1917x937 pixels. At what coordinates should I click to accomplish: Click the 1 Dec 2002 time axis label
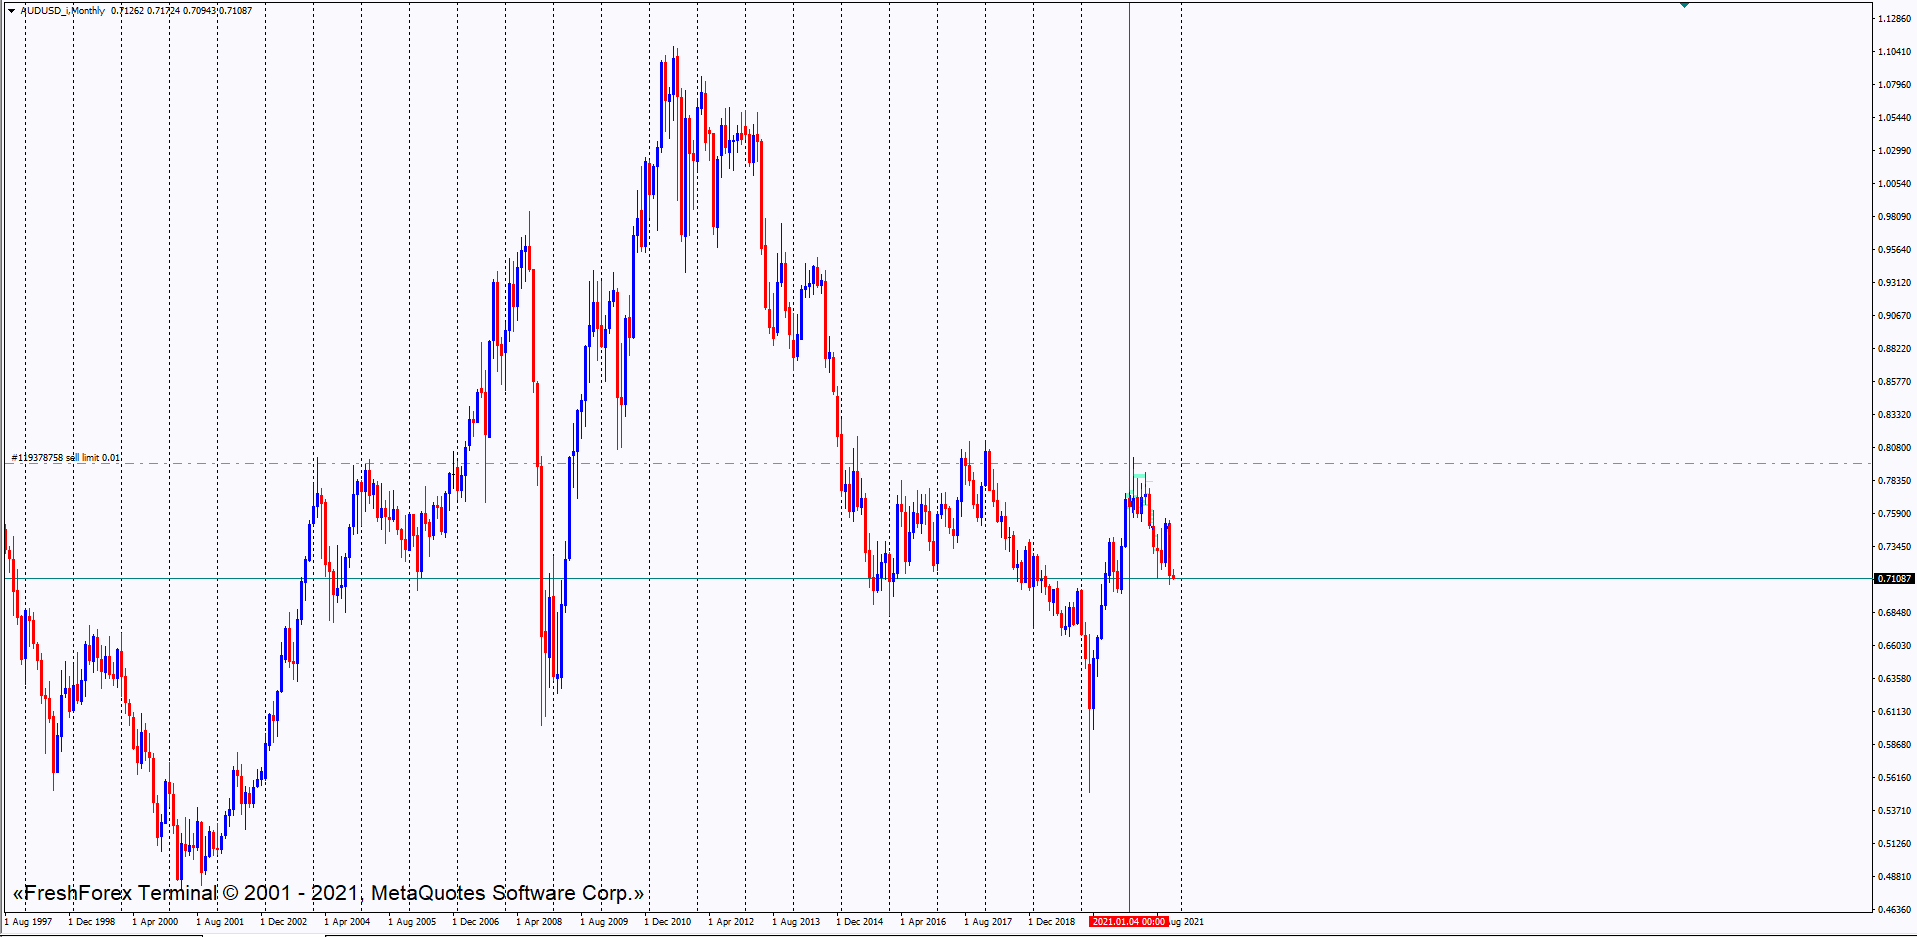283,922
